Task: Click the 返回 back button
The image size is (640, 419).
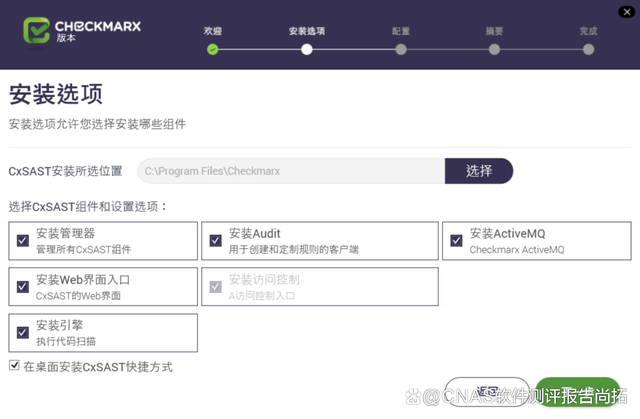Action: pos(487,392)
